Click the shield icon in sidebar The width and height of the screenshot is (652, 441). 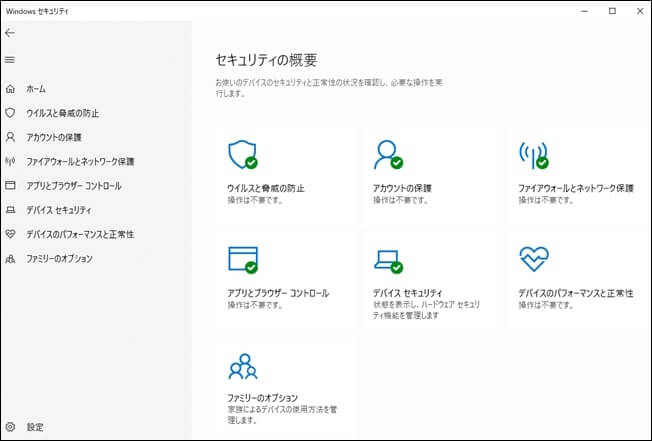(x=10, y=113)
